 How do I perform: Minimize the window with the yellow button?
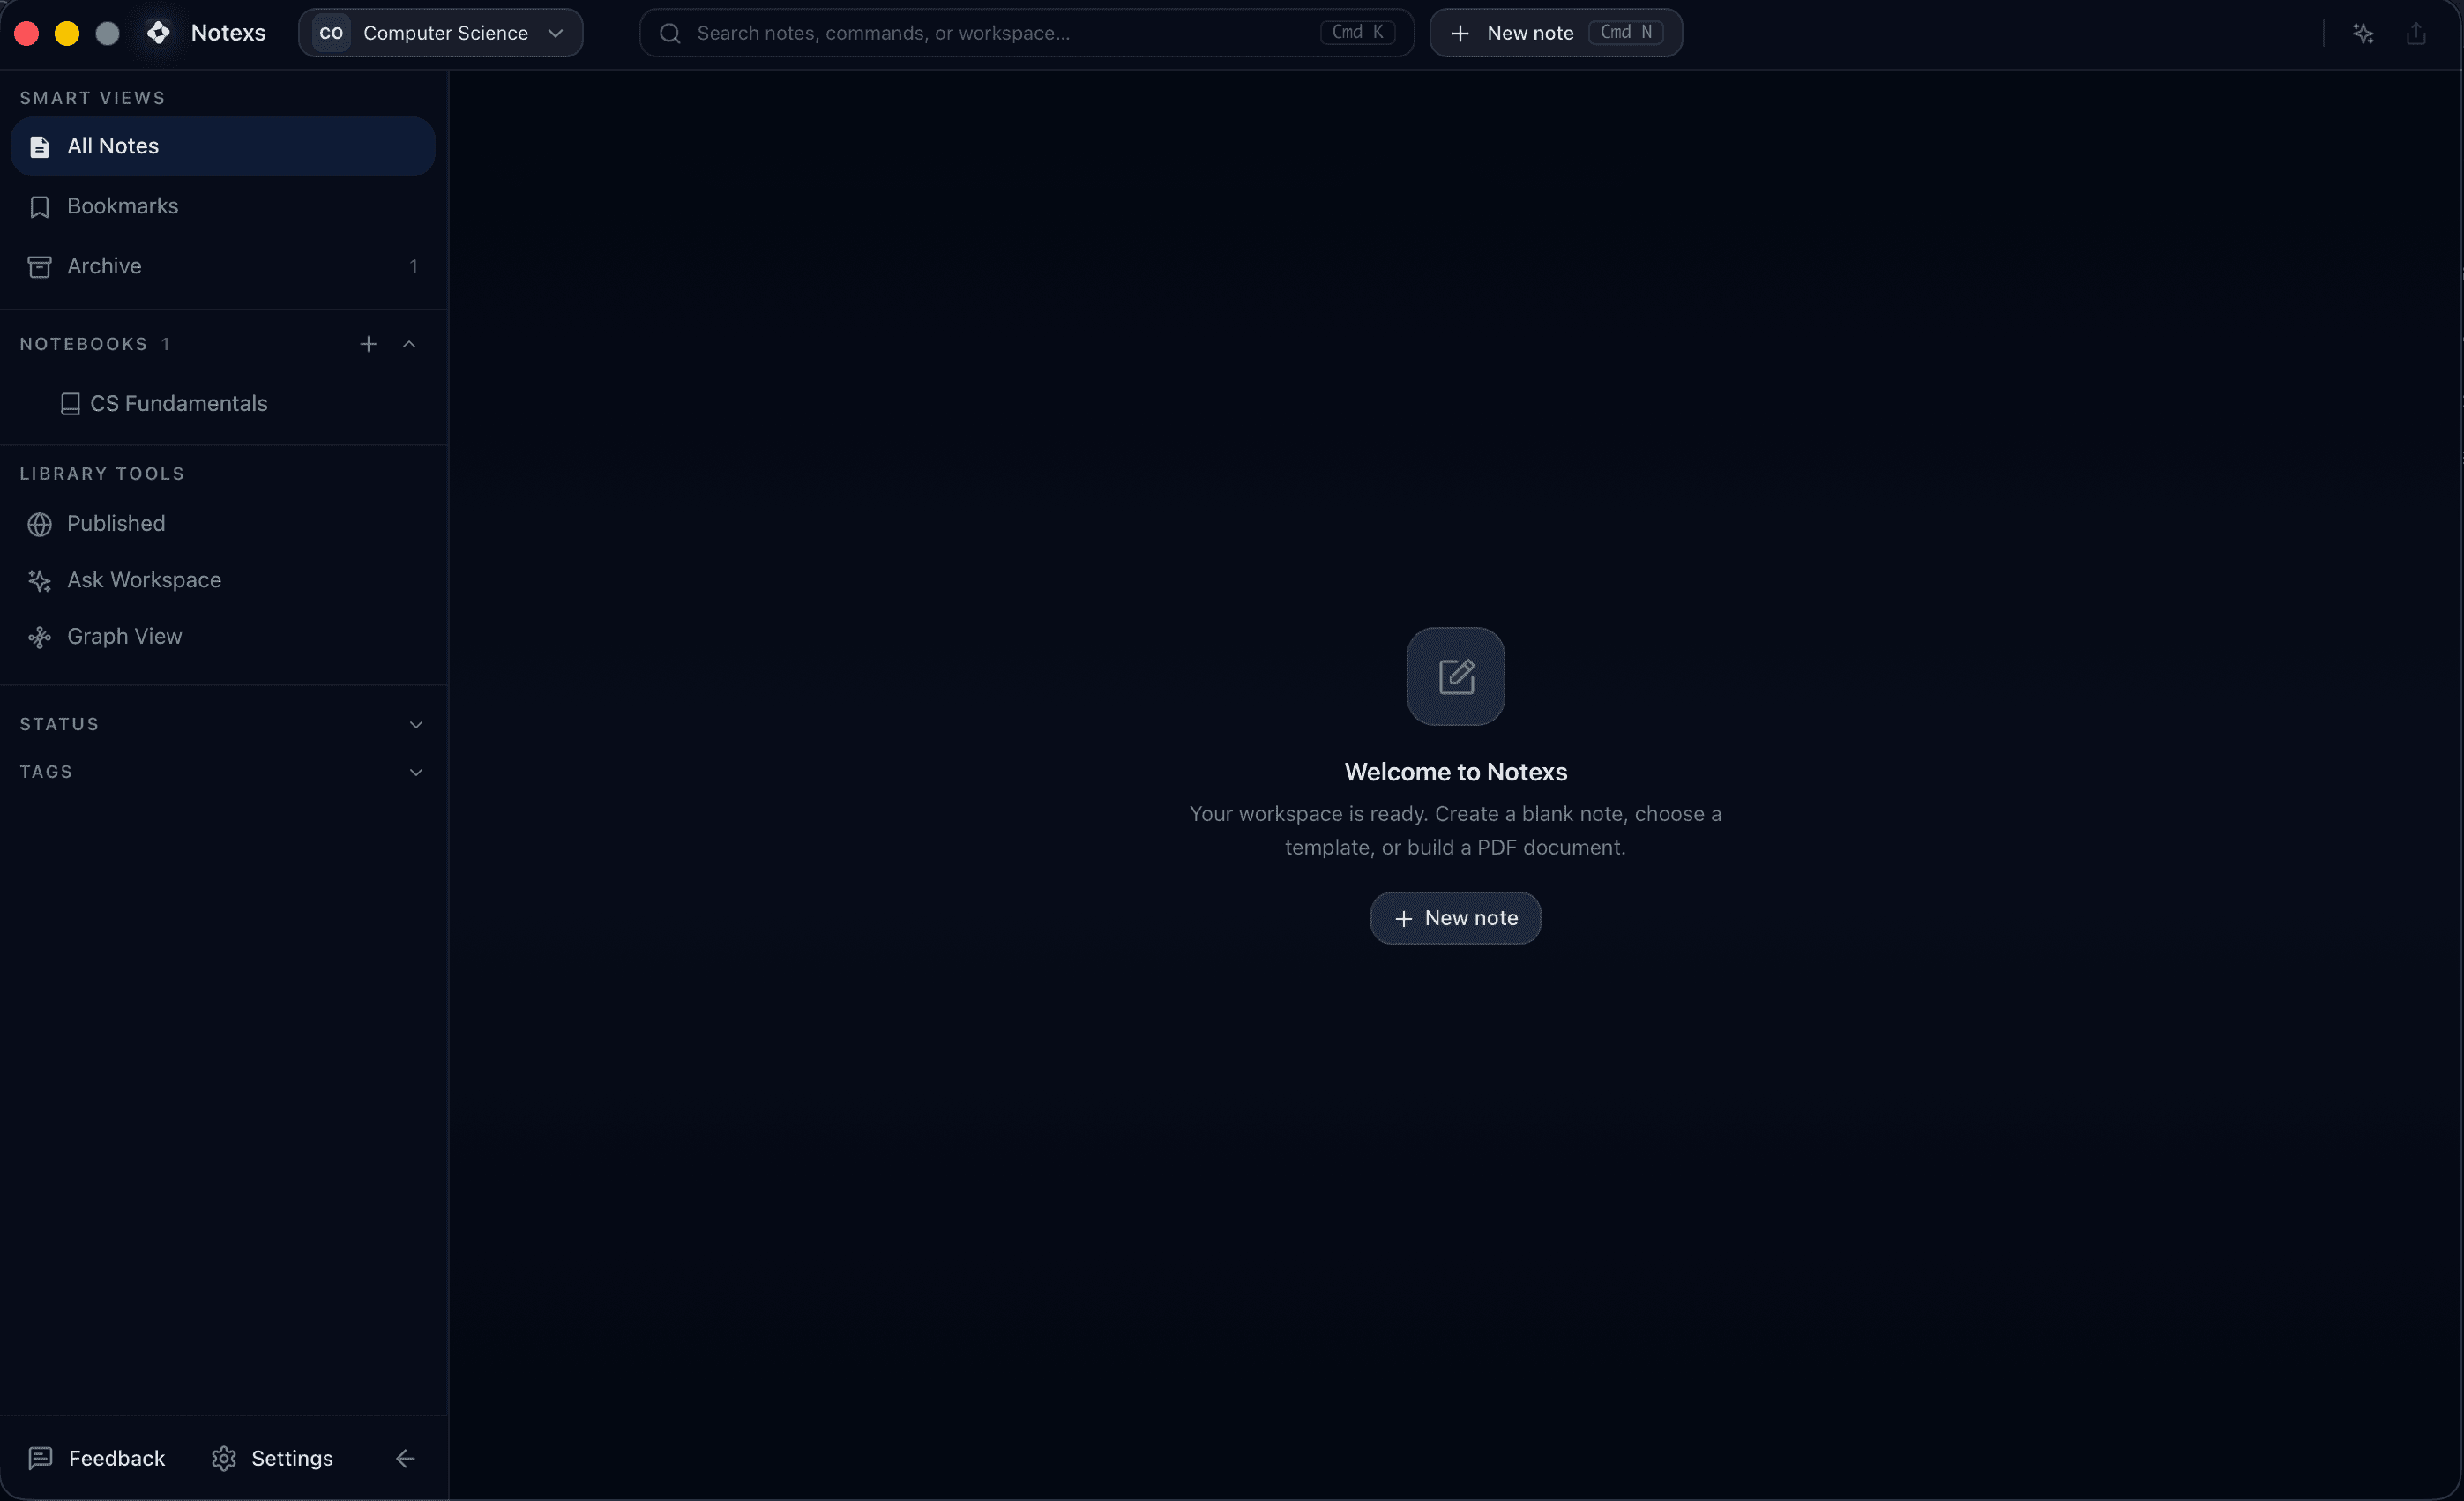coord(67,34)
